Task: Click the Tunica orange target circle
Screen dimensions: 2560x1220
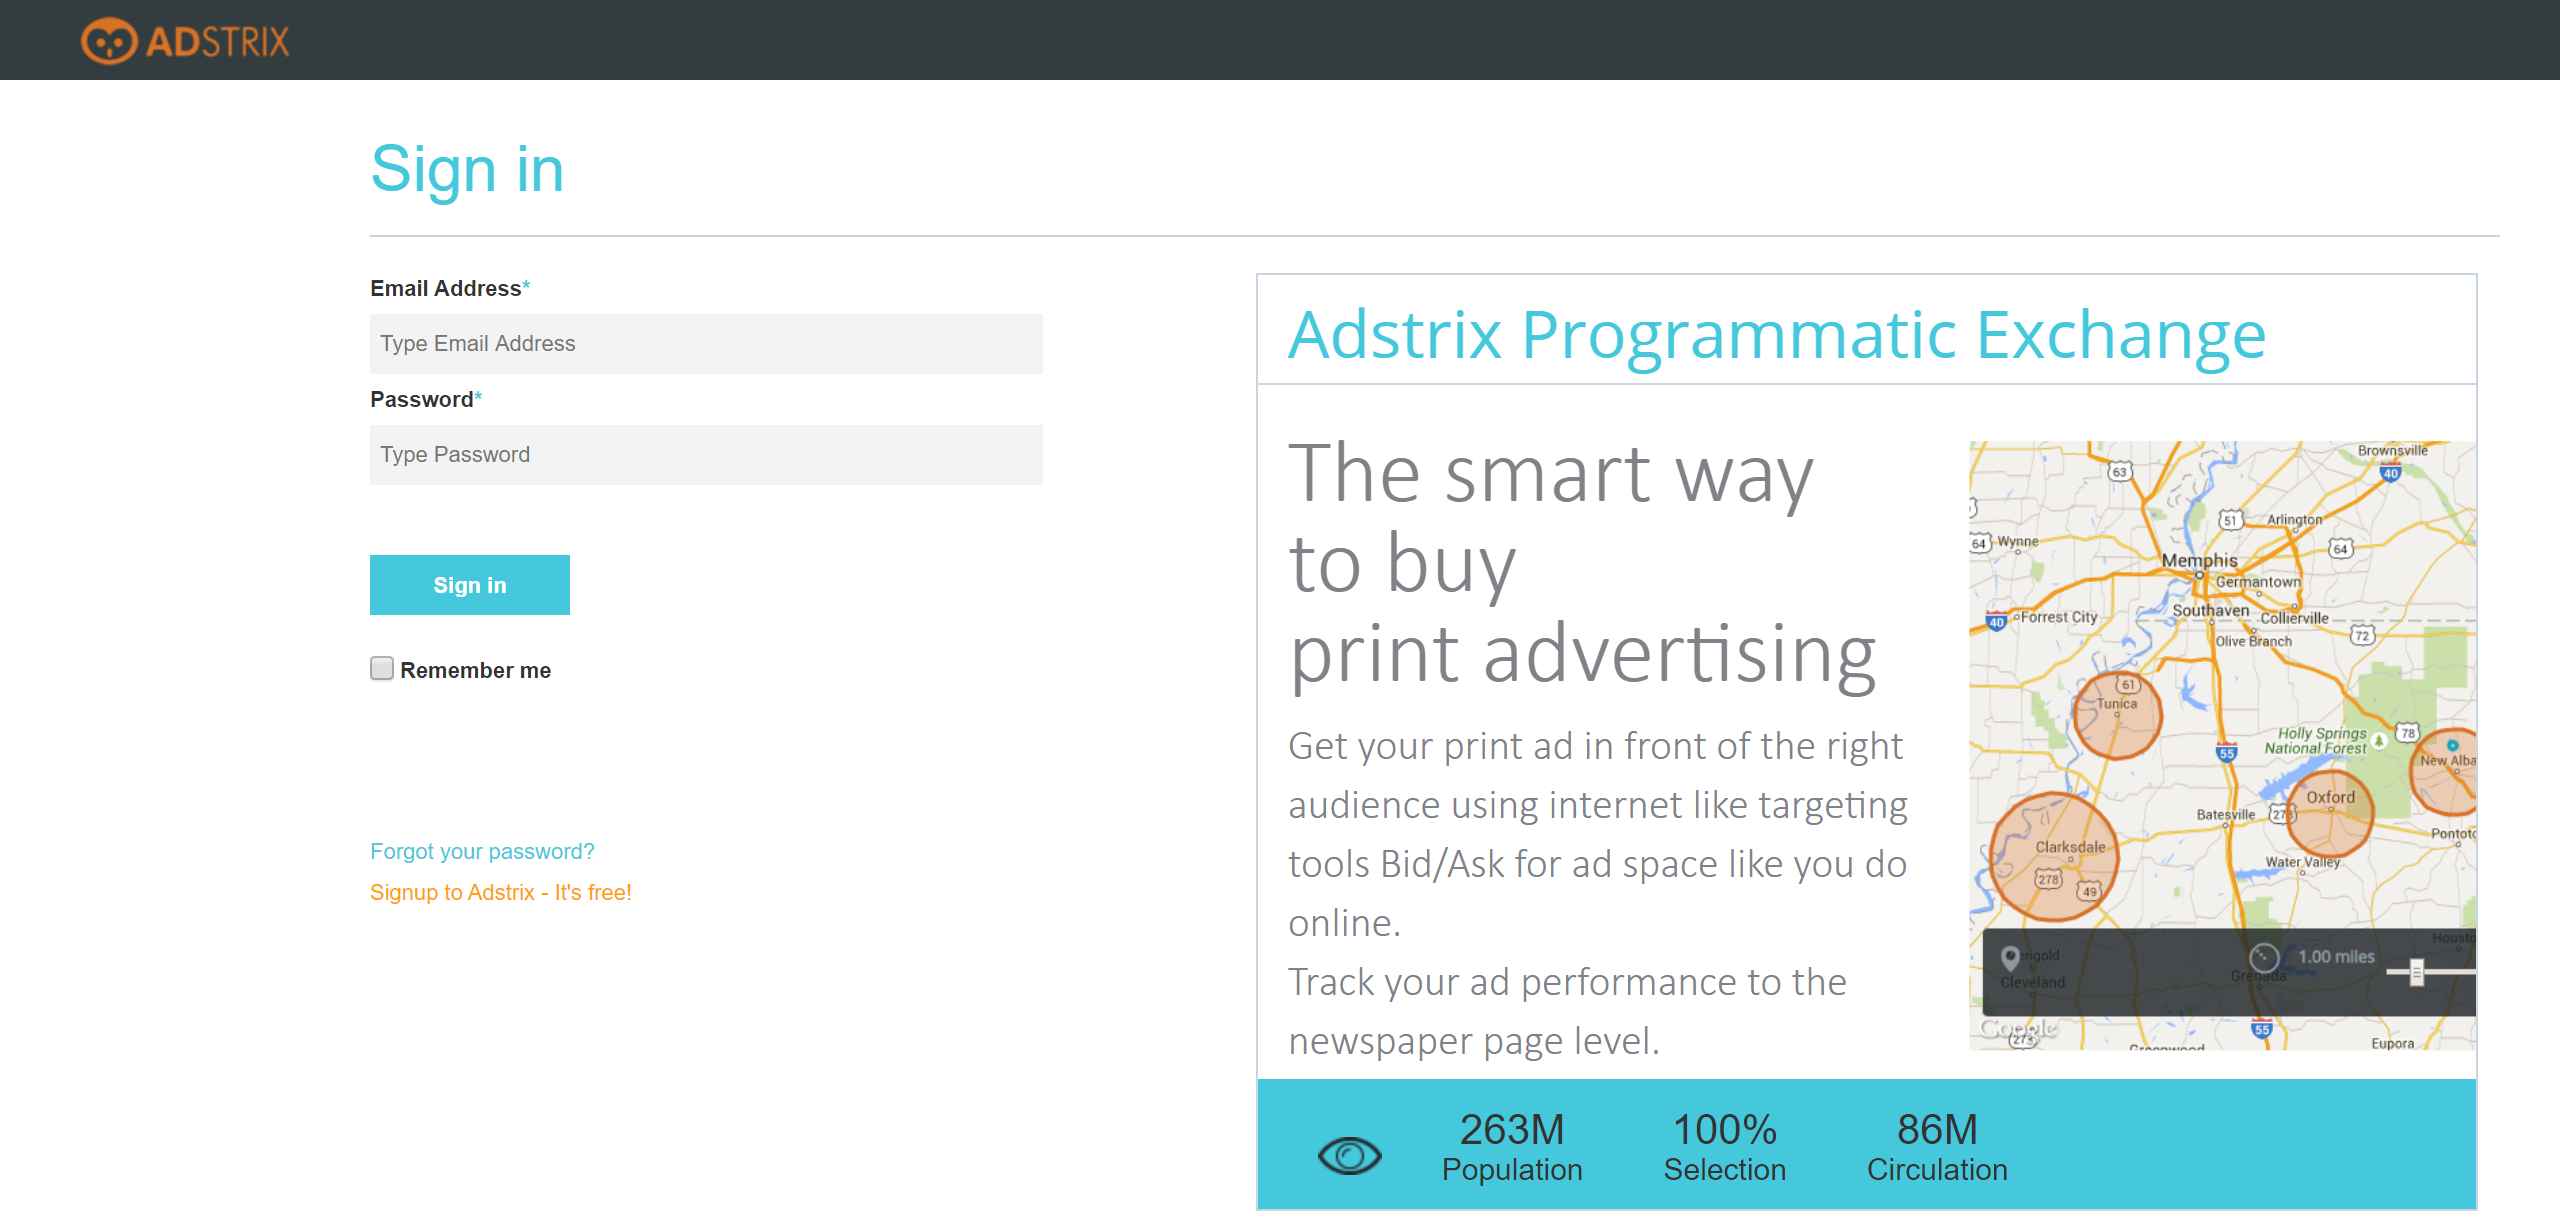Action: 2118,714
